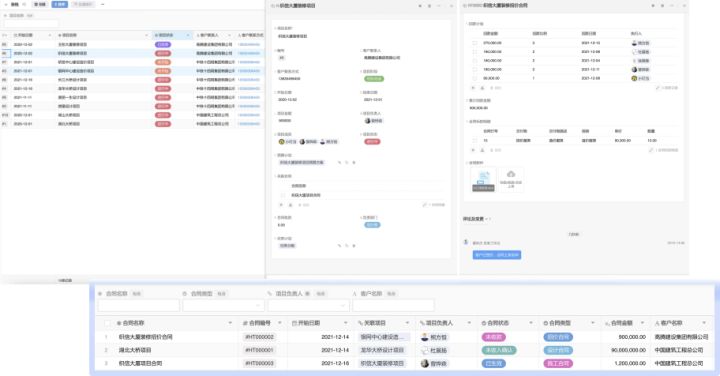
Task: Open the 开始日期 column dropdown in contract table
Action: click(346, 323)
